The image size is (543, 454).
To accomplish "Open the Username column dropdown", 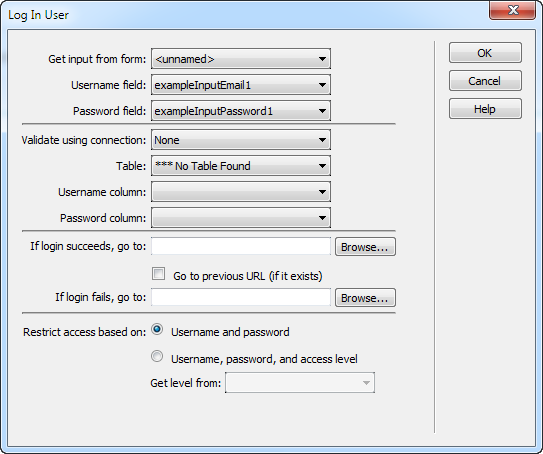I will 241,192.
